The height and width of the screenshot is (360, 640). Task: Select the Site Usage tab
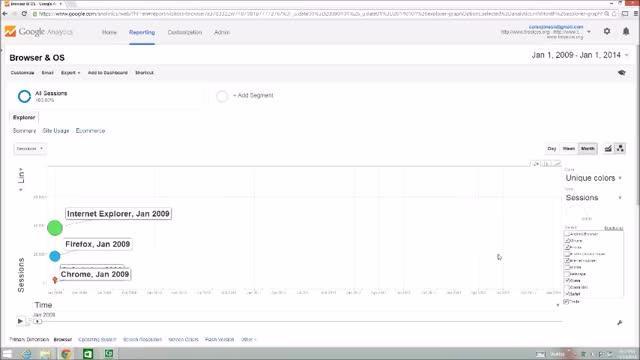(x=56, y=131)
